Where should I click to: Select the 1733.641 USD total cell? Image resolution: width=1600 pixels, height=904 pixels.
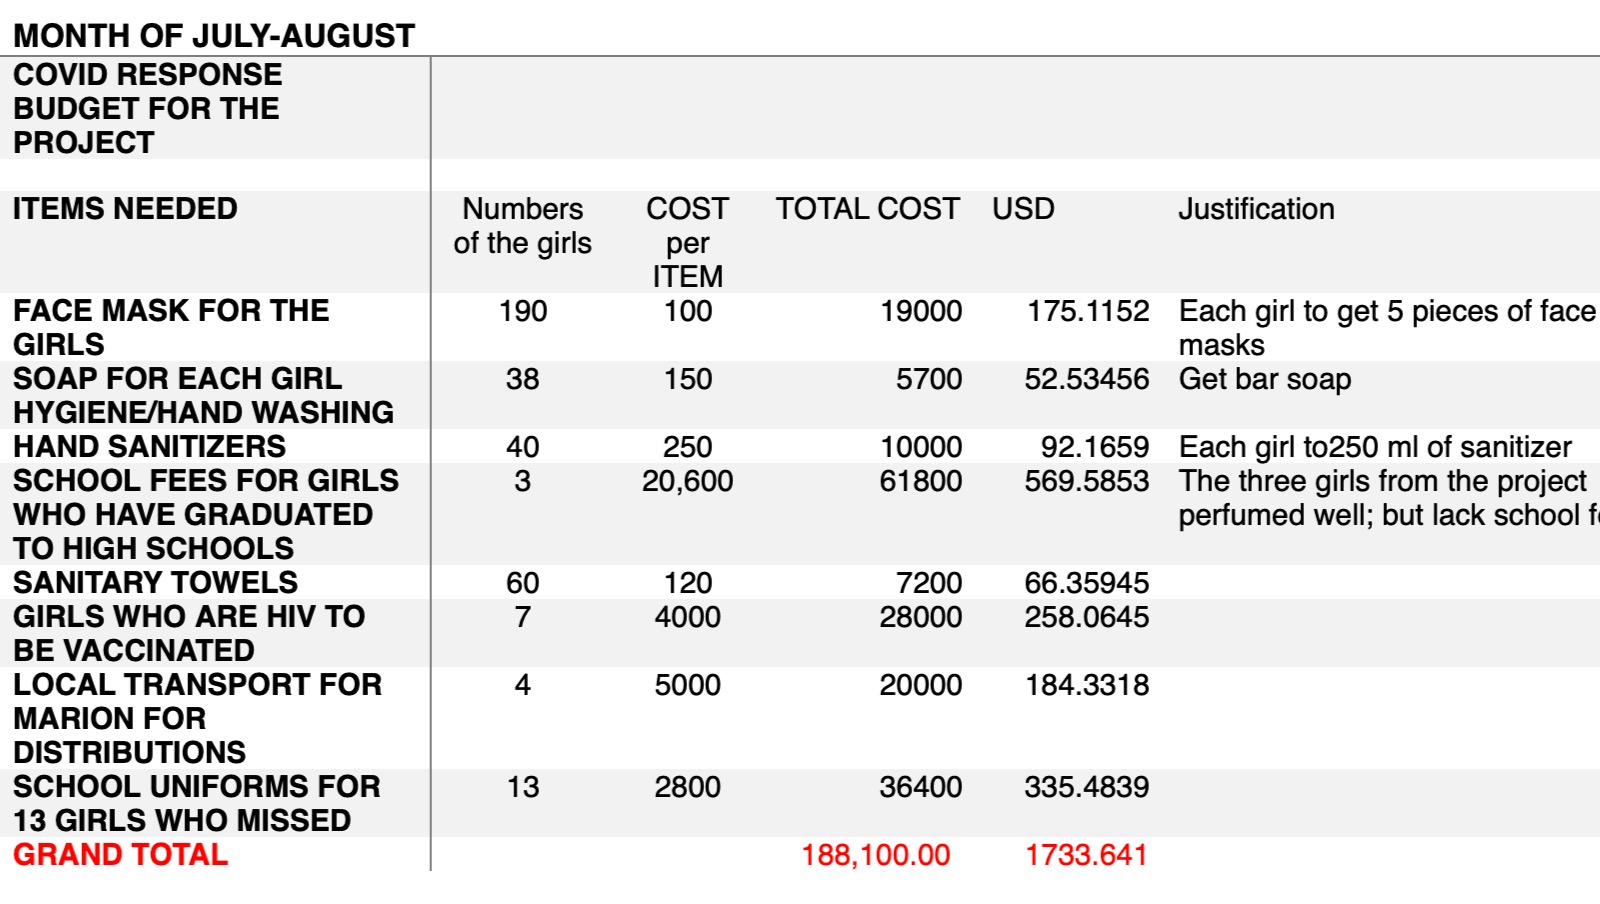[x=1086, y=855]
